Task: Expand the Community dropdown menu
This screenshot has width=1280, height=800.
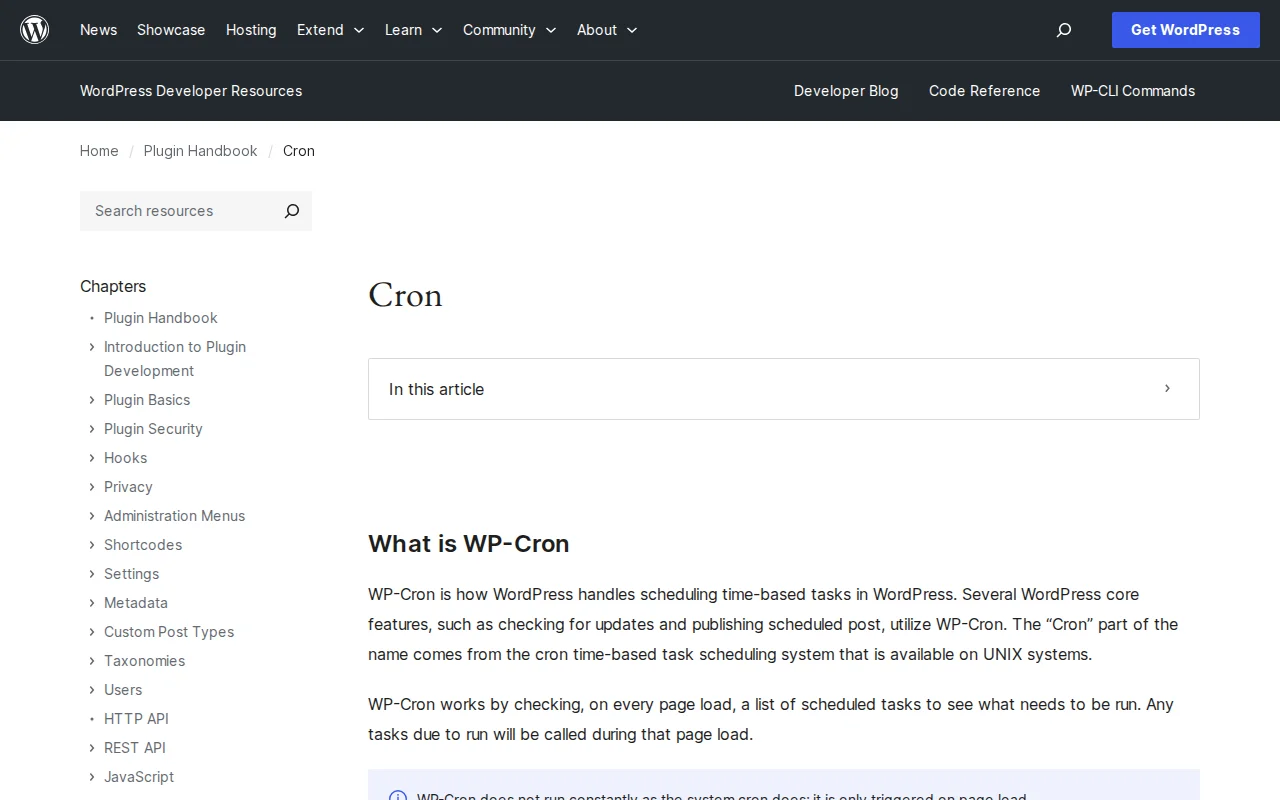Action: 509,30
